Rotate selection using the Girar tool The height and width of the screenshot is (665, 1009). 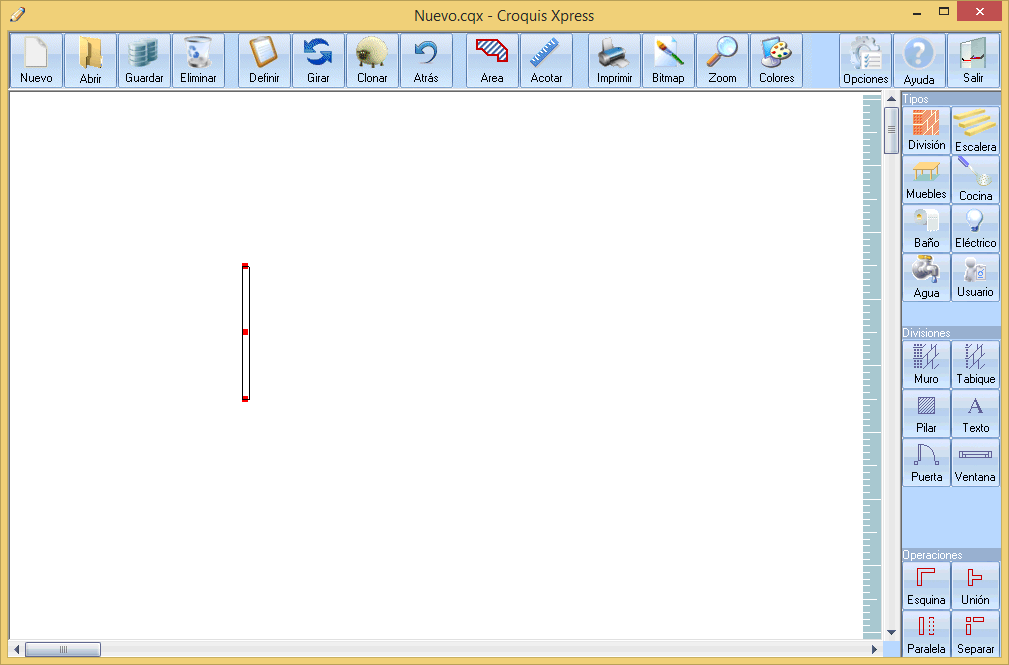(318, 61)
